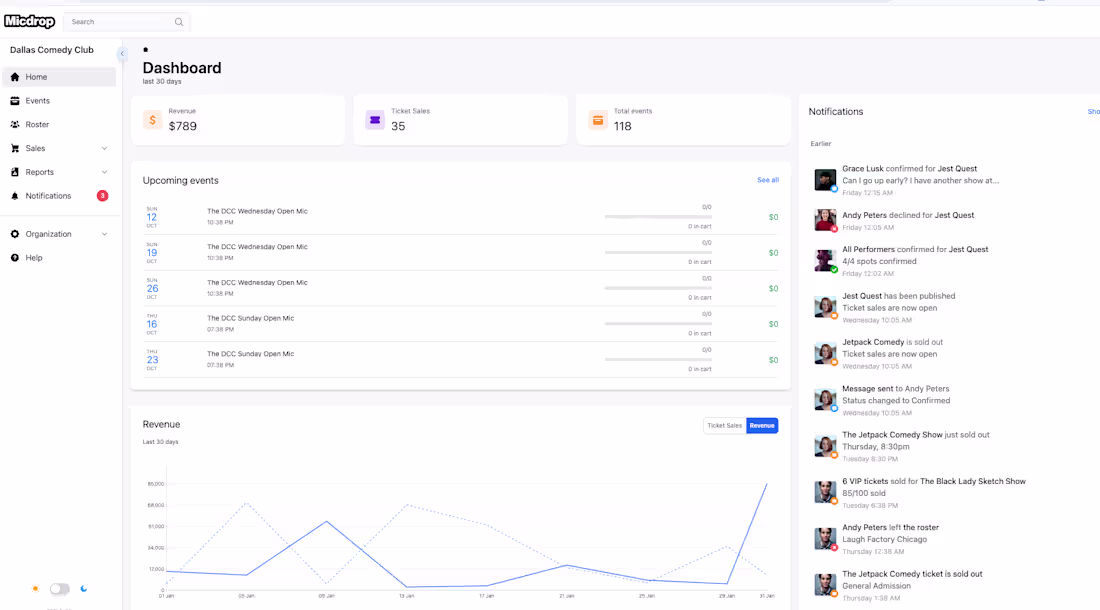This screenshot has width=1100, height=610.
Task: Click 'See all' upcoming events link
Action: [x=767, y=180]
